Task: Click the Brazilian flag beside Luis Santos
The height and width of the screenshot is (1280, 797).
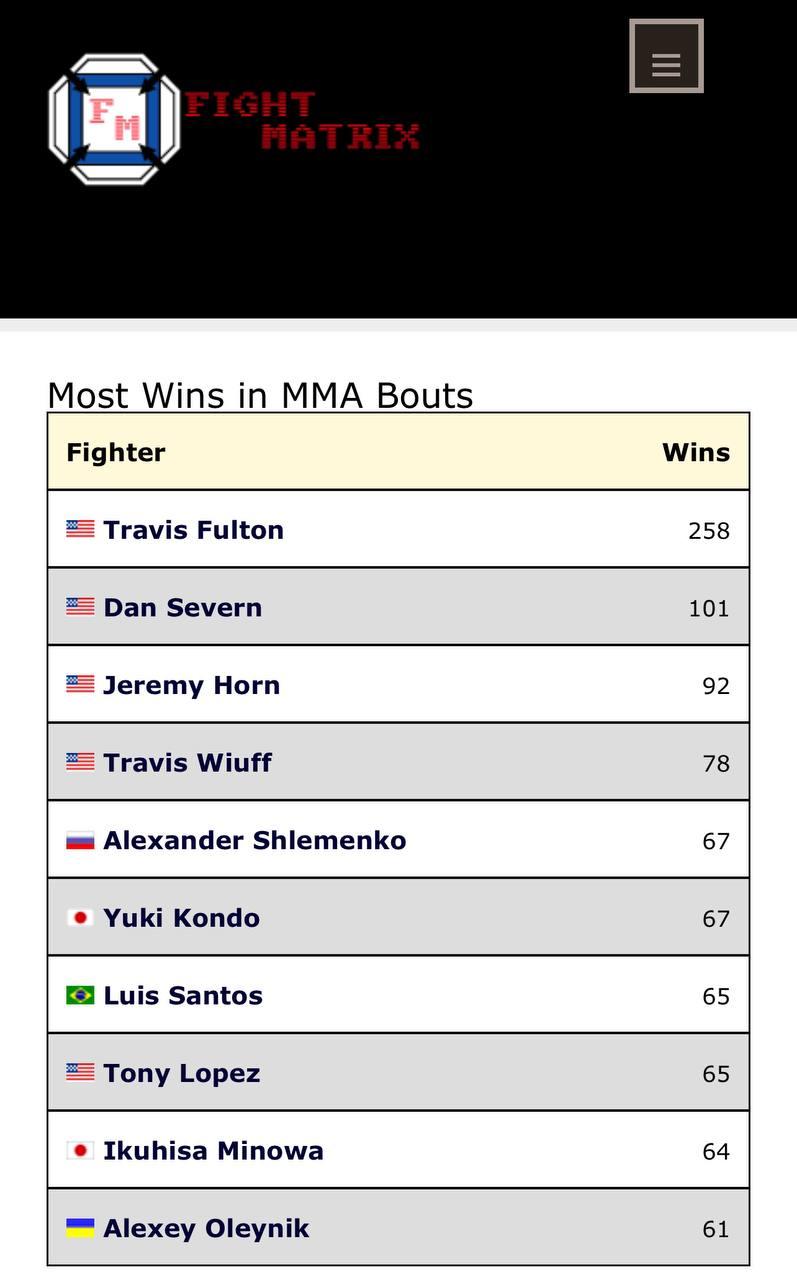Action: tap(80, 995)
